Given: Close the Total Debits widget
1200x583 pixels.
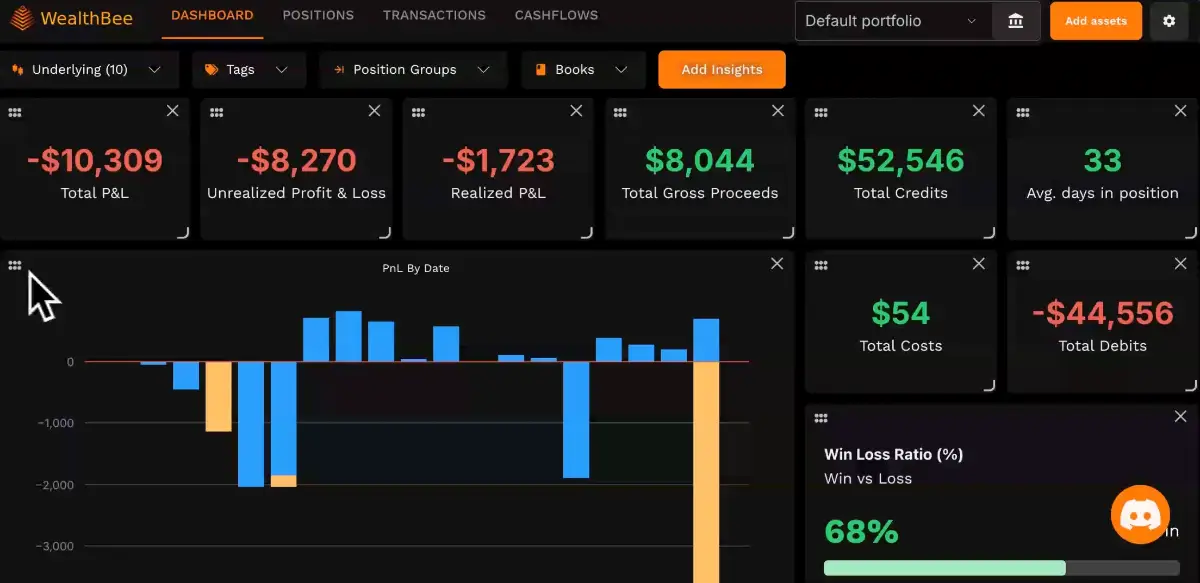Looking at the screenshot, I should pos(1180,264).
